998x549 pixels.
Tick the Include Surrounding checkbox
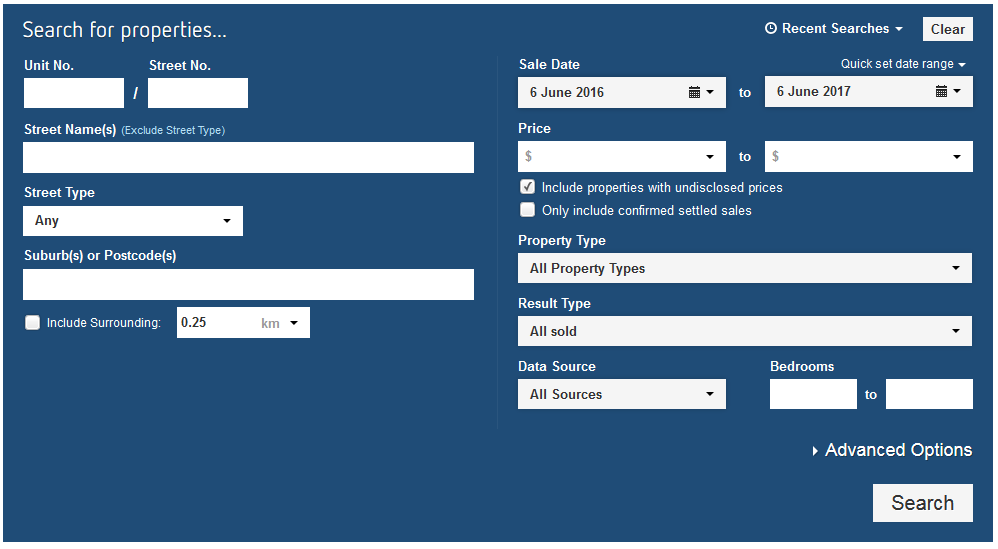tap(33, 322)
